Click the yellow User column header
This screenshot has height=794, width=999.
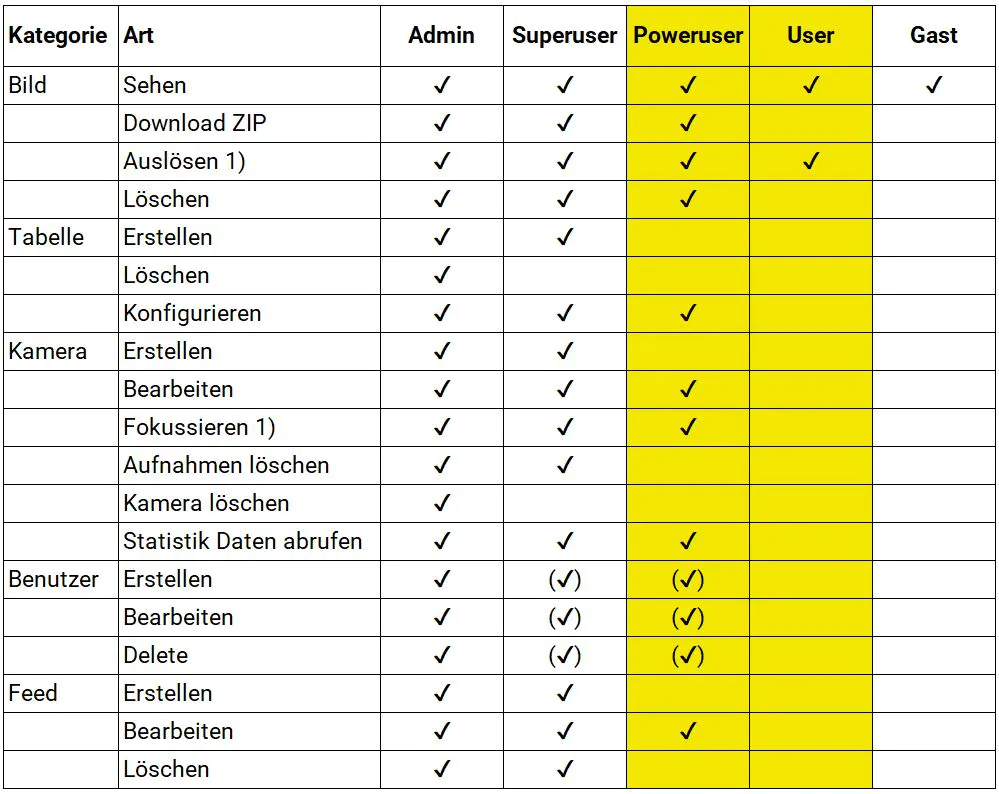810,36
